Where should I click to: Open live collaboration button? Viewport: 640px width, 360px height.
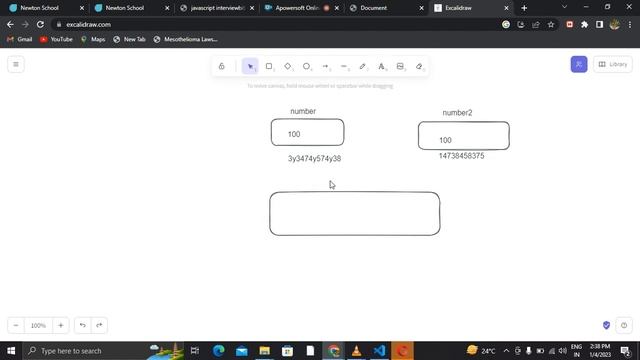(x=579, y=64)
